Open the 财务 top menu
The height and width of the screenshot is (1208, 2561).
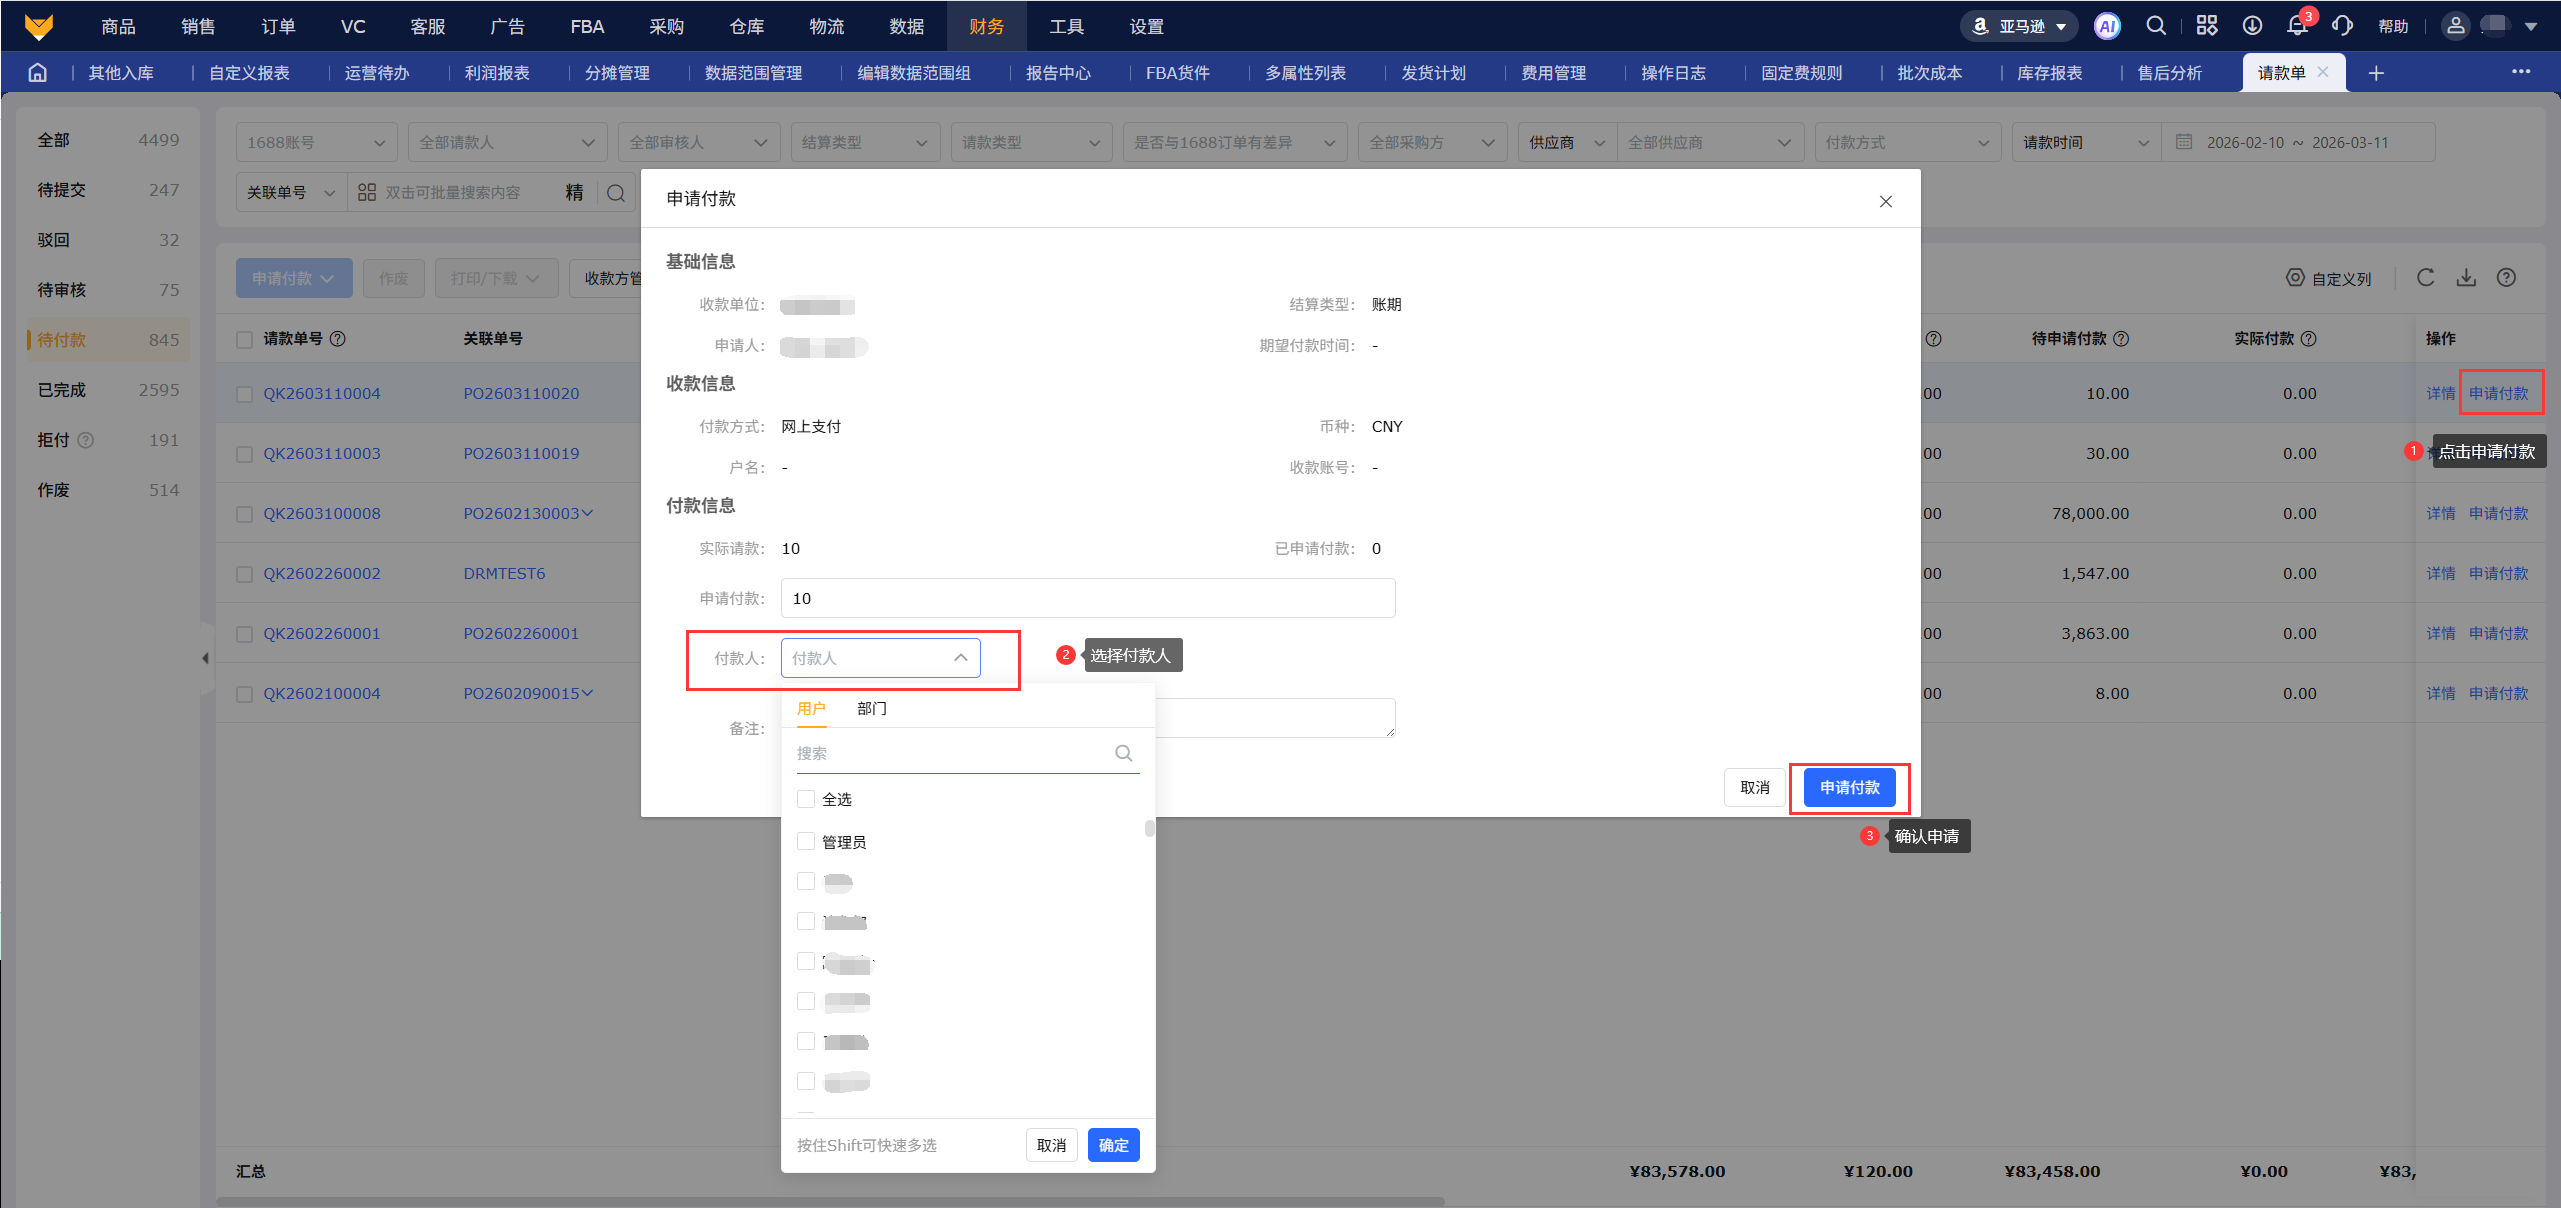coord(985,27)
